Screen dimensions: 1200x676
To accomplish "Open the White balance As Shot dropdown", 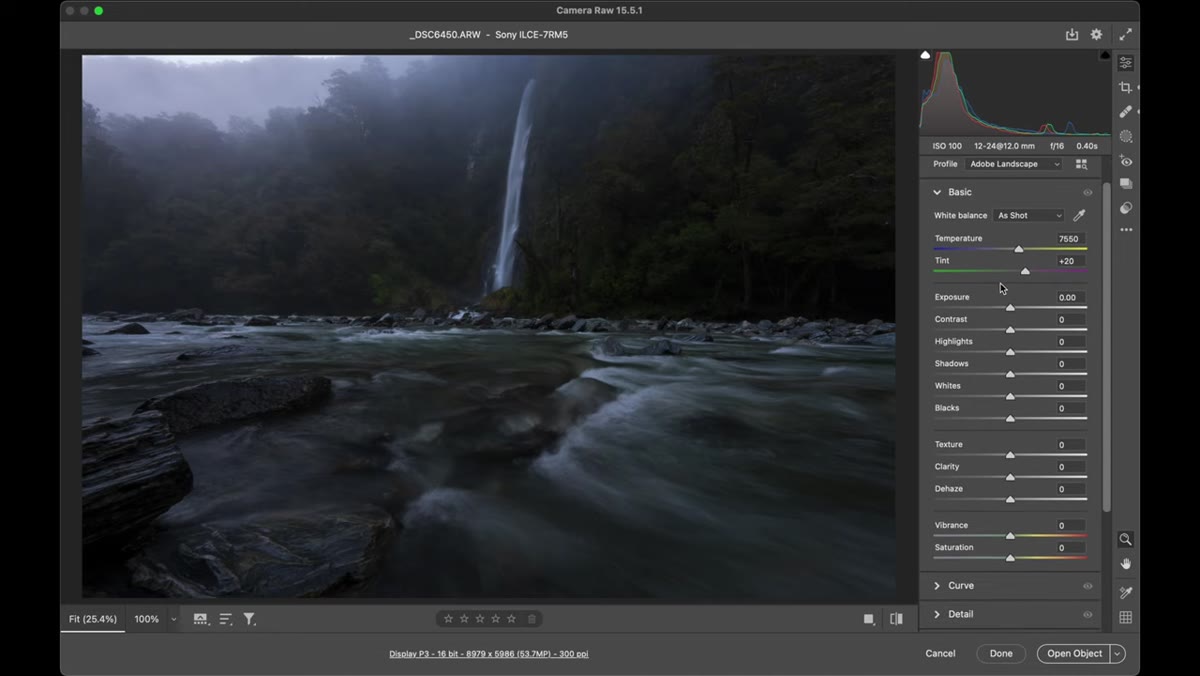I will tap(1029, 215).
